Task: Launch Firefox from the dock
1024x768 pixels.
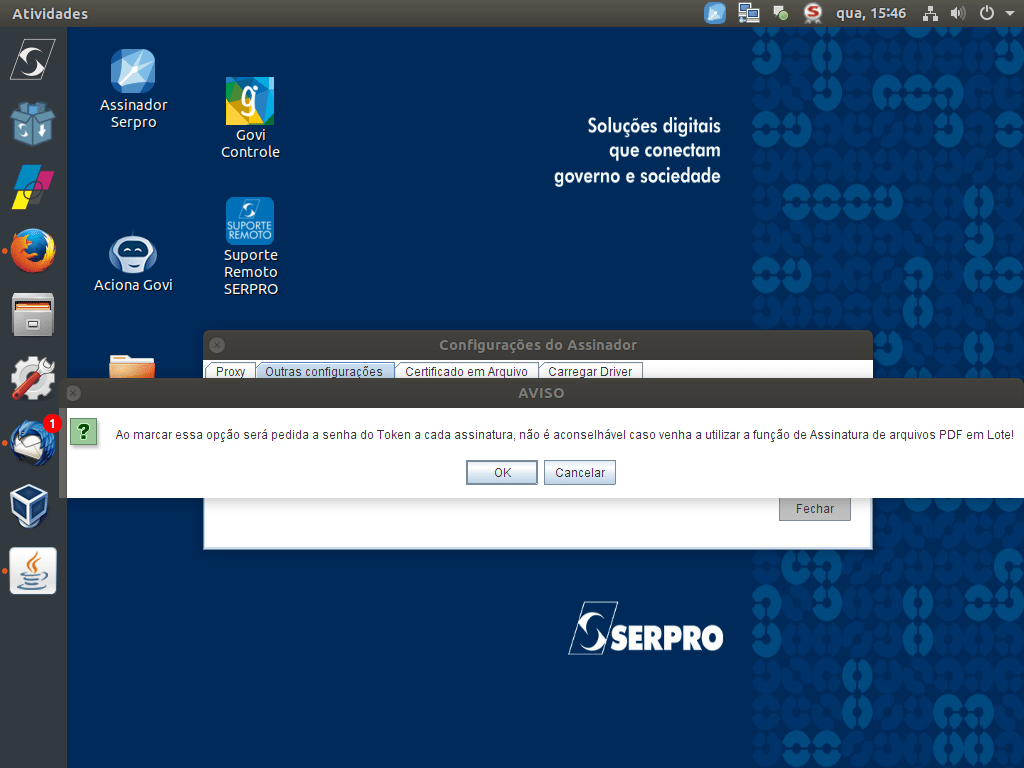Action: click(32, 250)
